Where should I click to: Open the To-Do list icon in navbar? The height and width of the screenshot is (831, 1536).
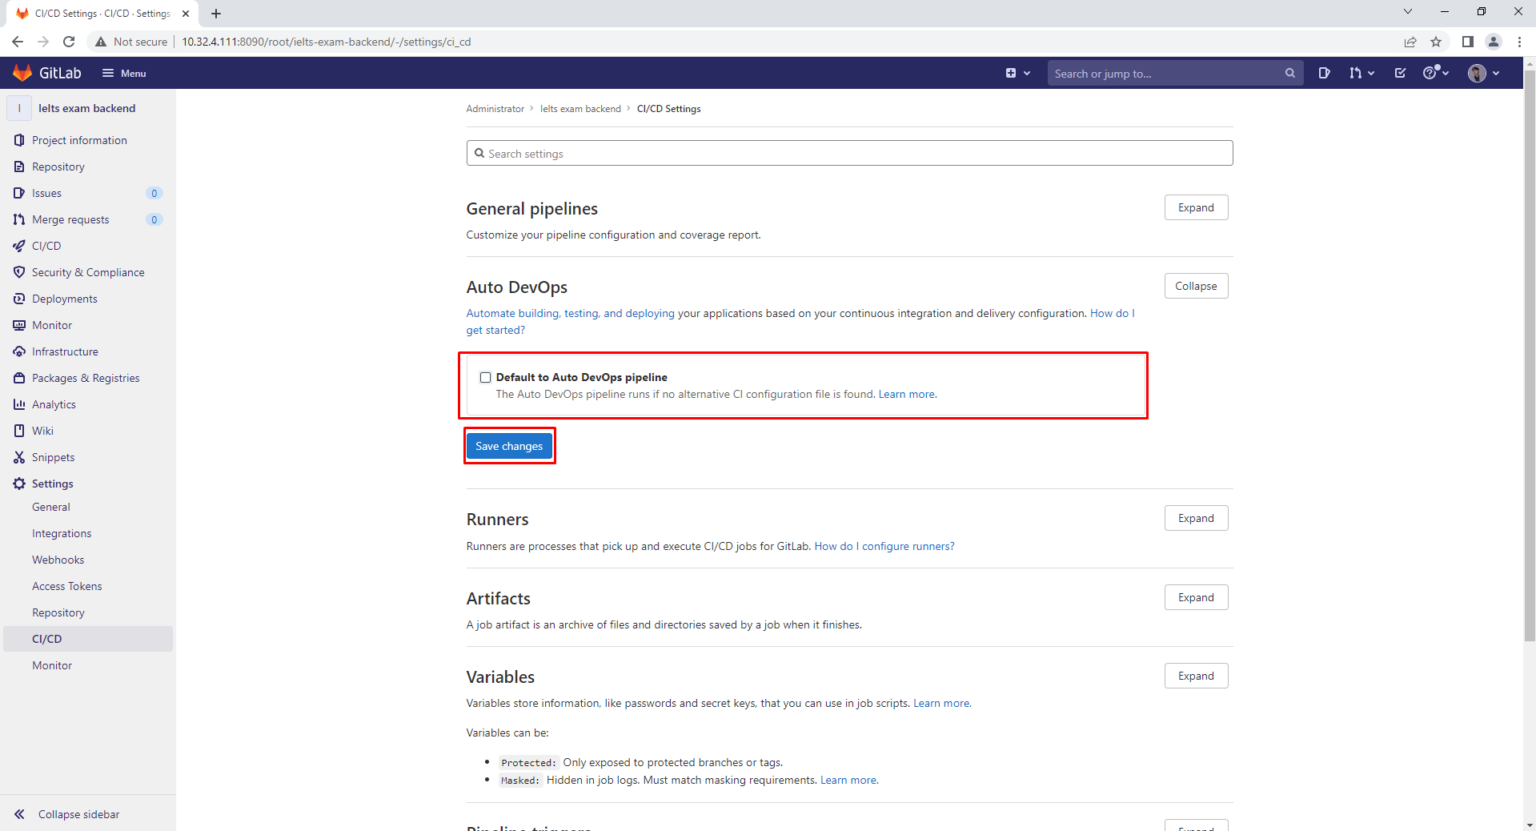click(x=1400, y=73)
